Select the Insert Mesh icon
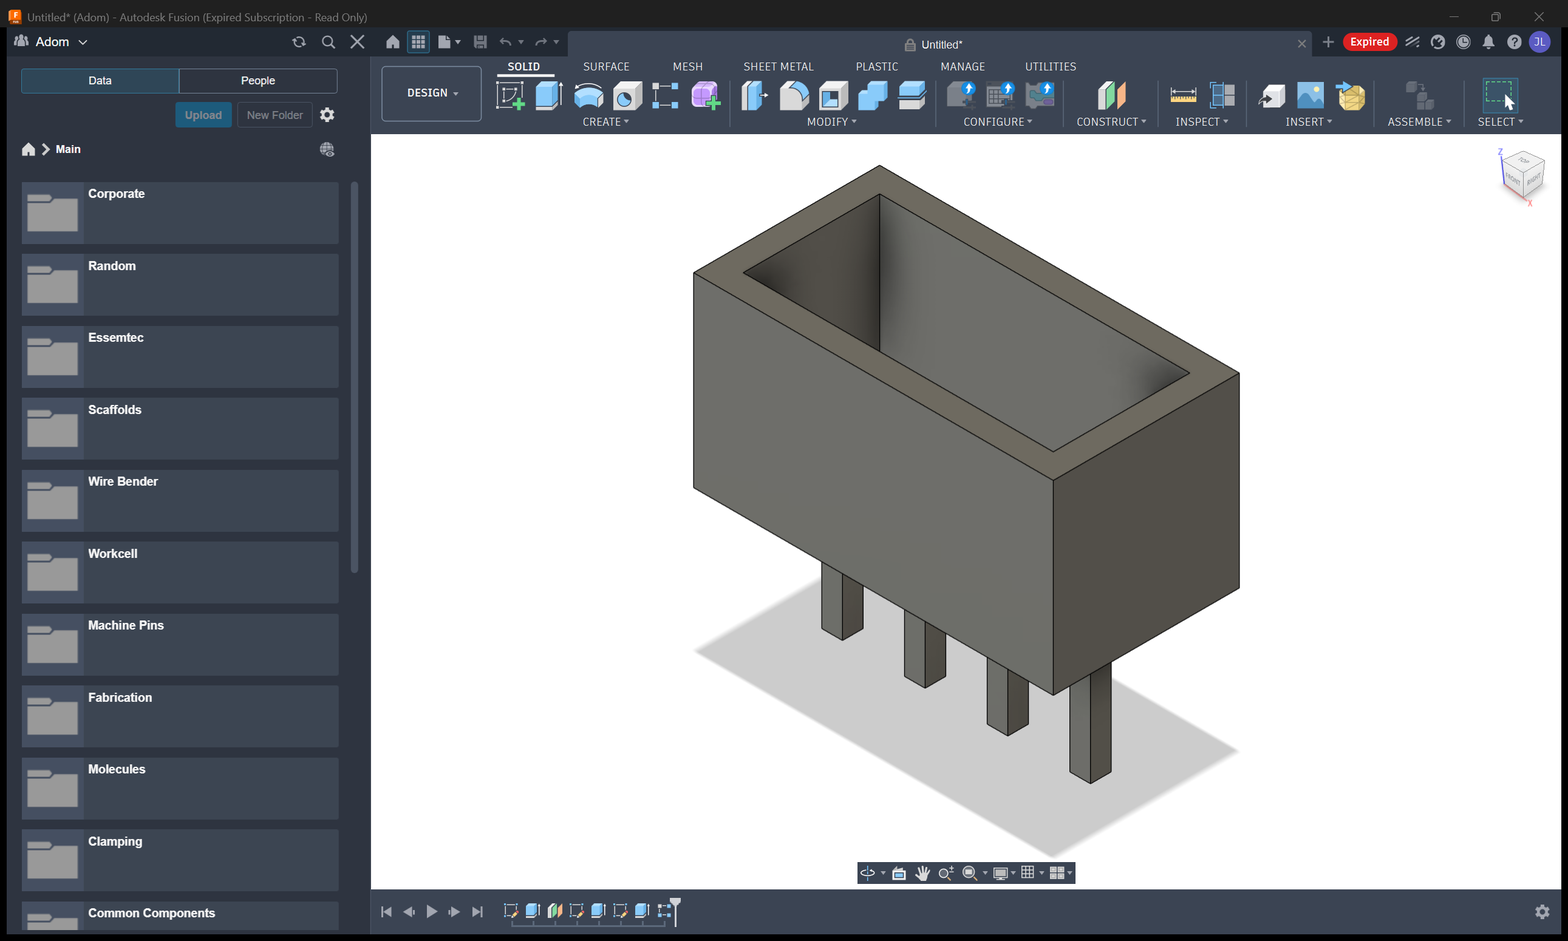The width and height of the screenshot is (1568, 941). (1351, 96)
